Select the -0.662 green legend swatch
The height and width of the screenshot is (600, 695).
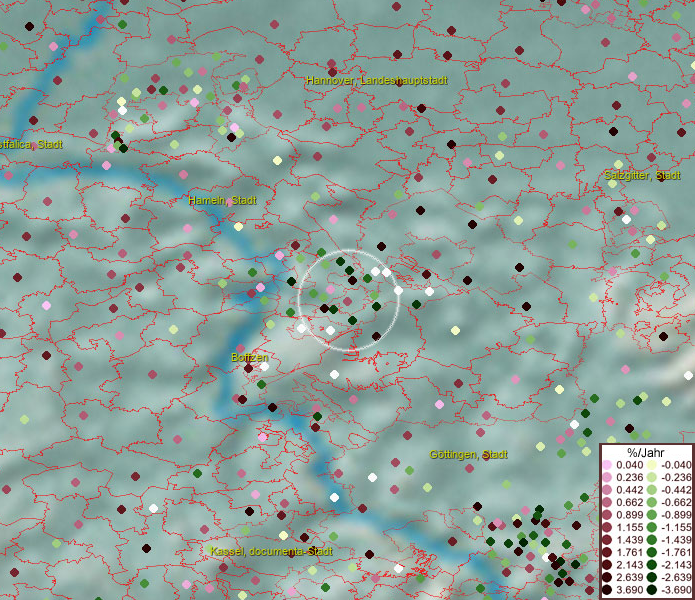(x=652, y=503)
